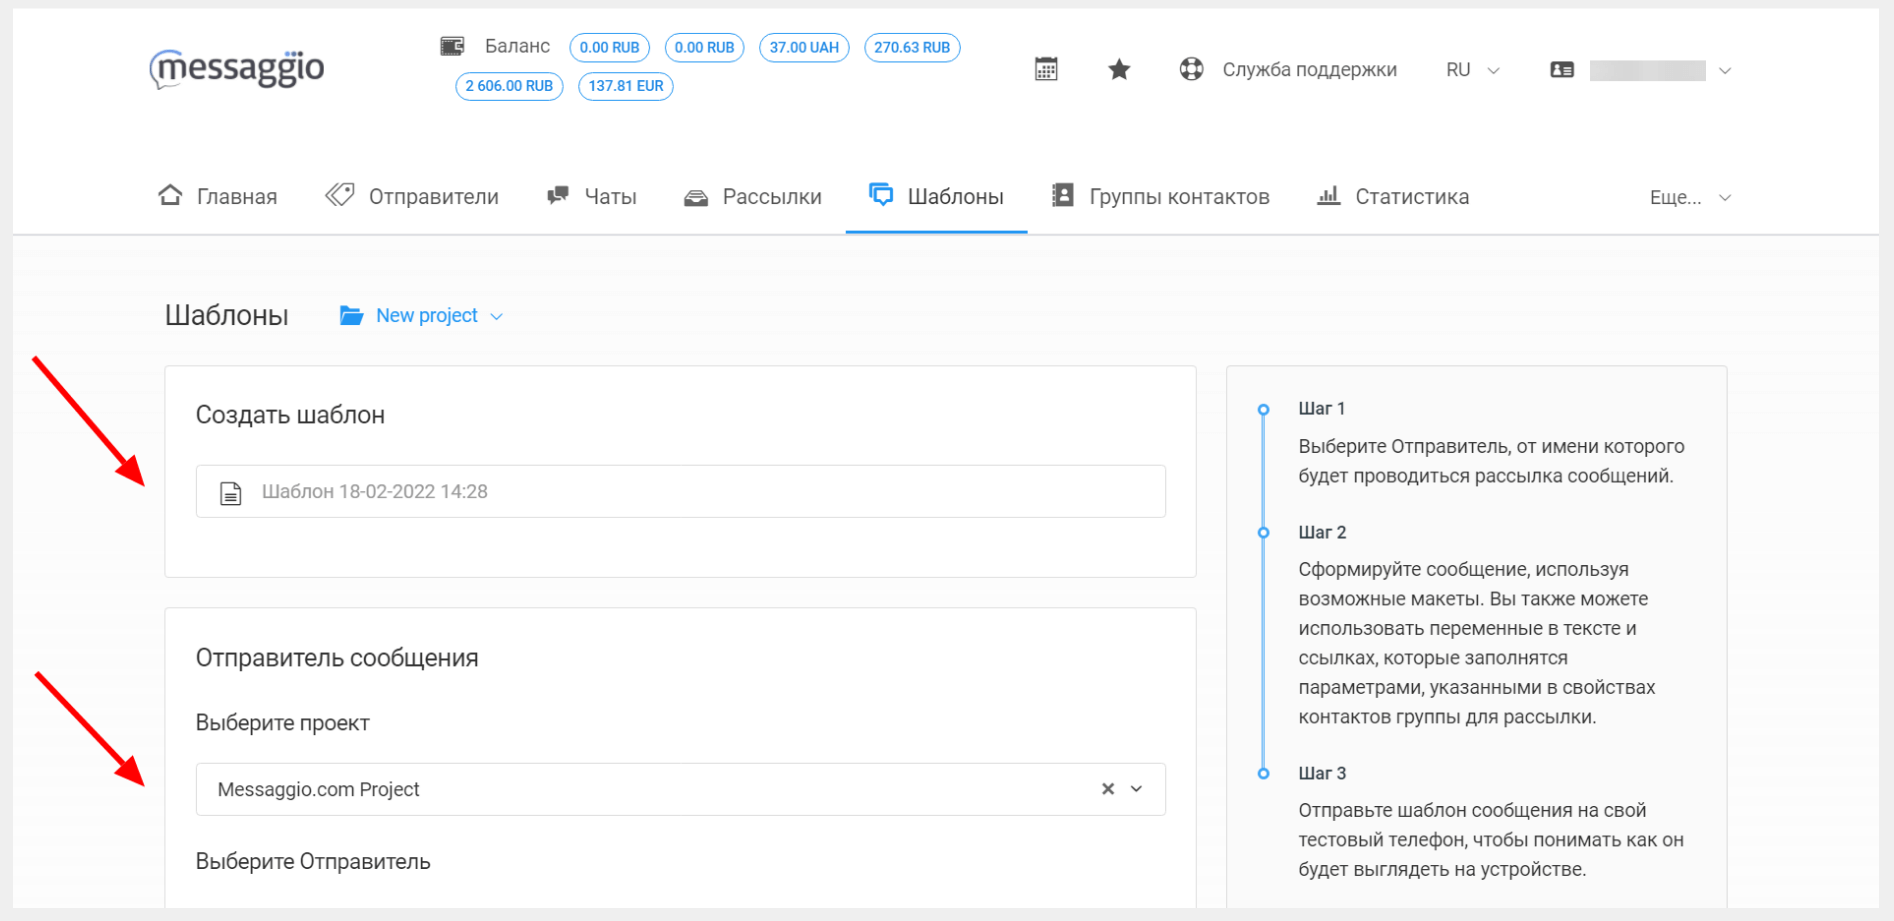Click the home icon next to Главная

(x=170, y=195)
